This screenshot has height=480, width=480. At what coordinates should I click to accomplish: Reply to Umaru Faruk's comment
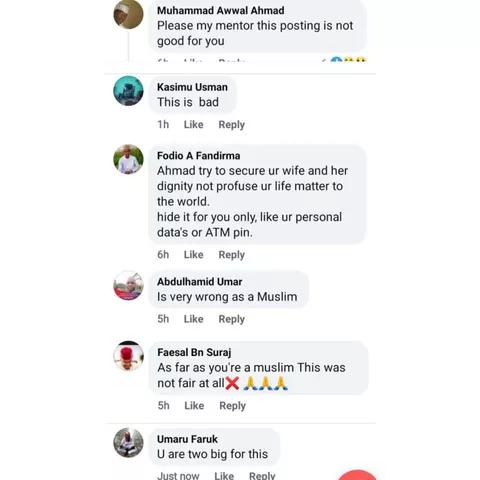point(262,475)
